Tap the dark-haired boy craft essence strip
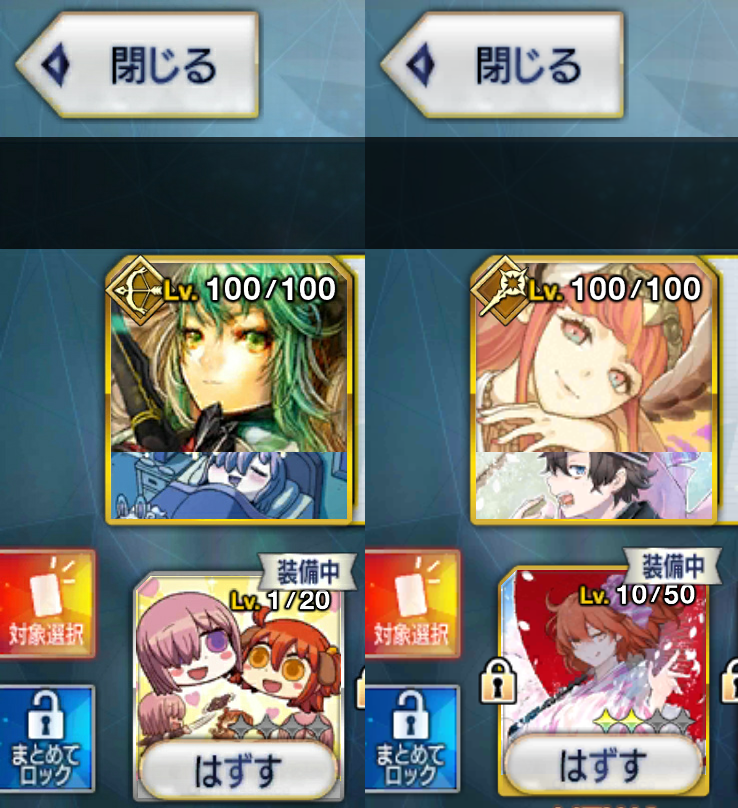 [x=594, y=485]
